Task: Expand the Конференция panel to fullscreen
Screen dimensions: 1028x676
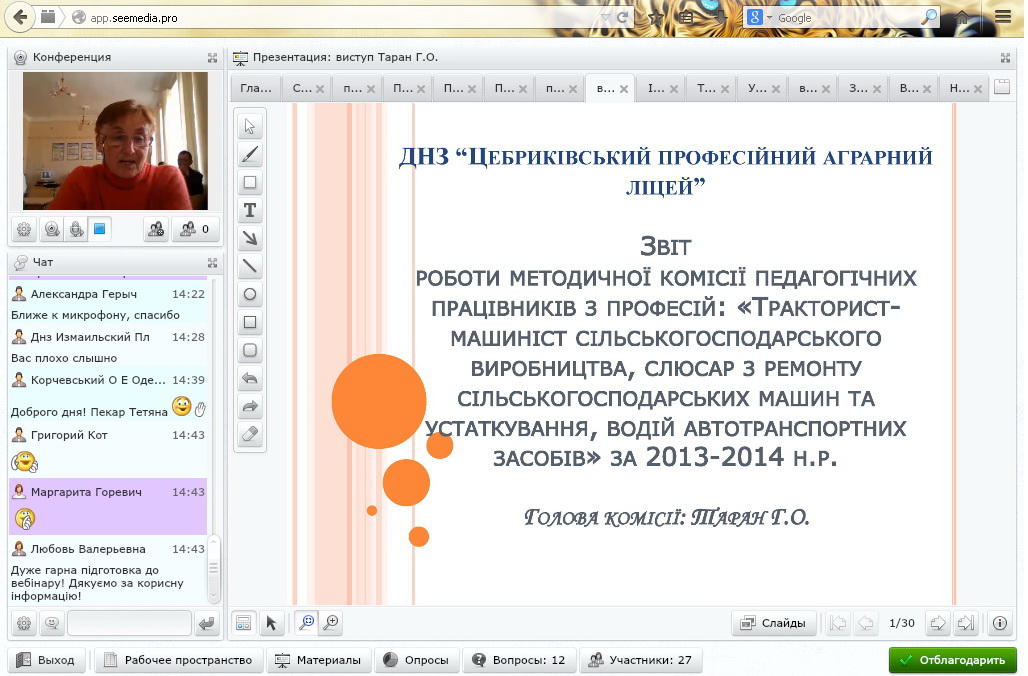Action: point(212,58)
